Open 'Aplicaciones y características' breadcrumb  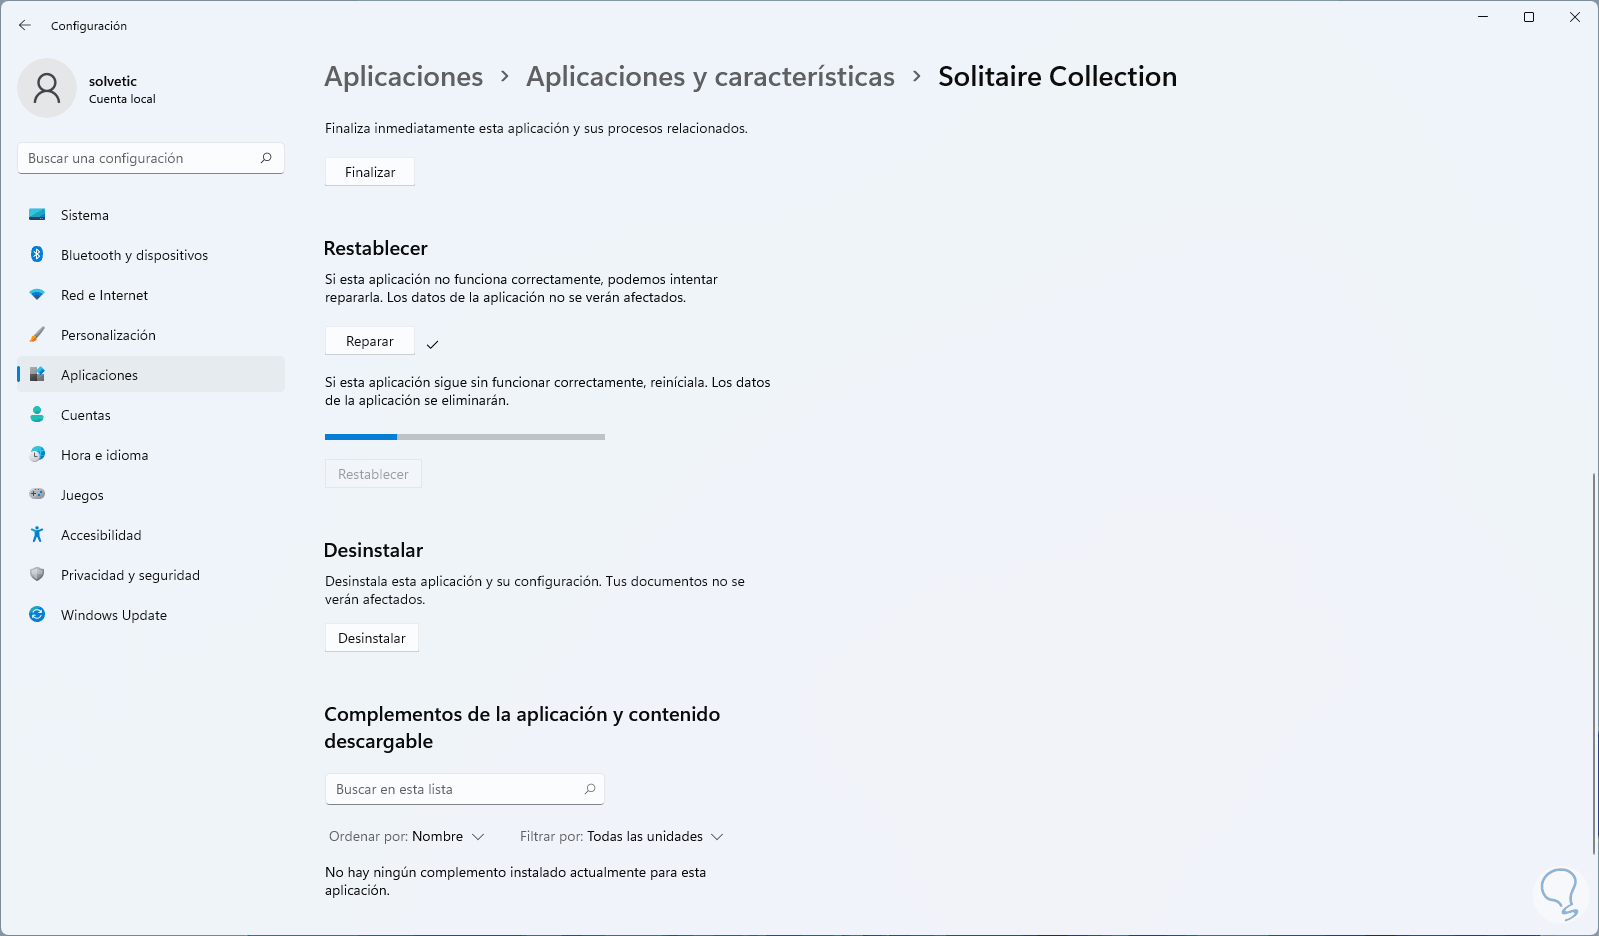[710, 77]
